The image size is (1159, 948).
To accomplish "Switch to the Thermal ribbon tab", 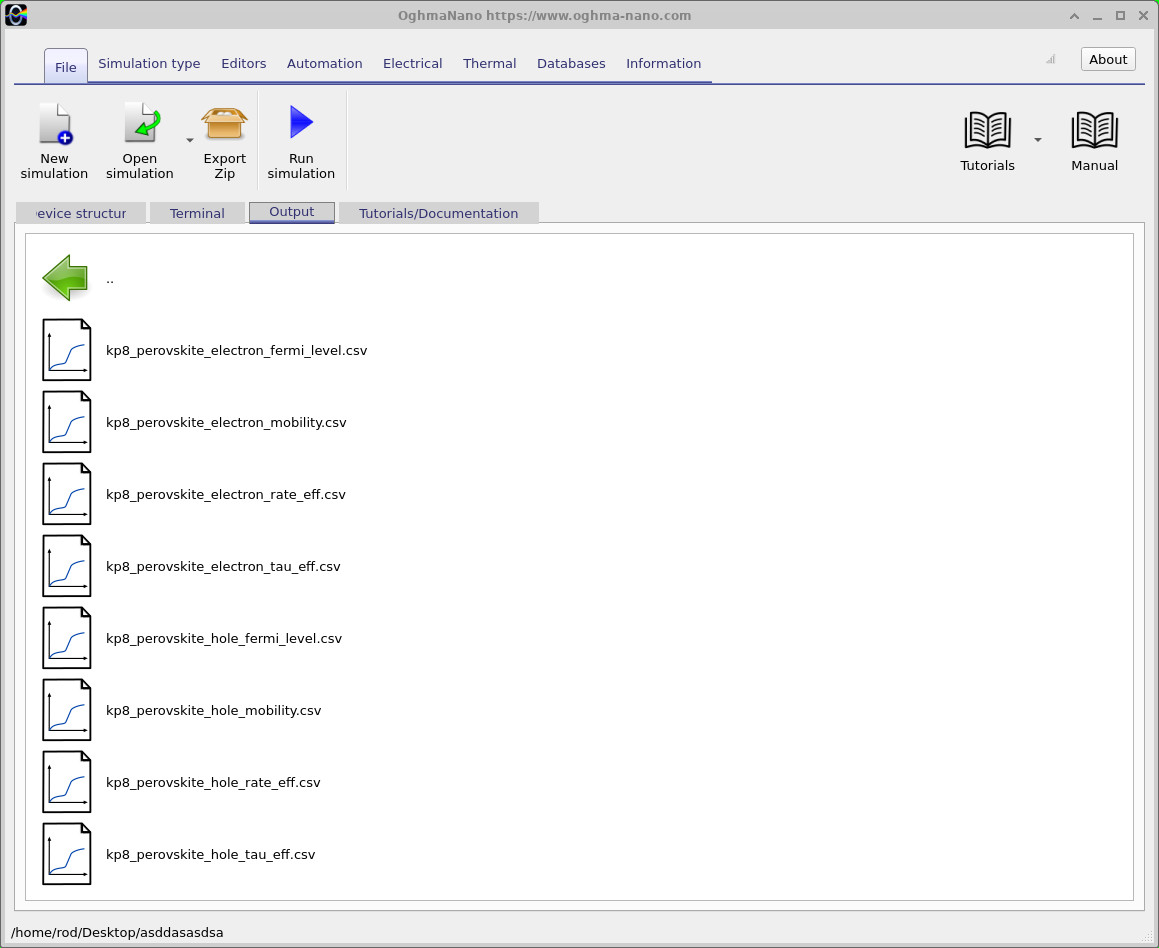I will coord(489,64).
